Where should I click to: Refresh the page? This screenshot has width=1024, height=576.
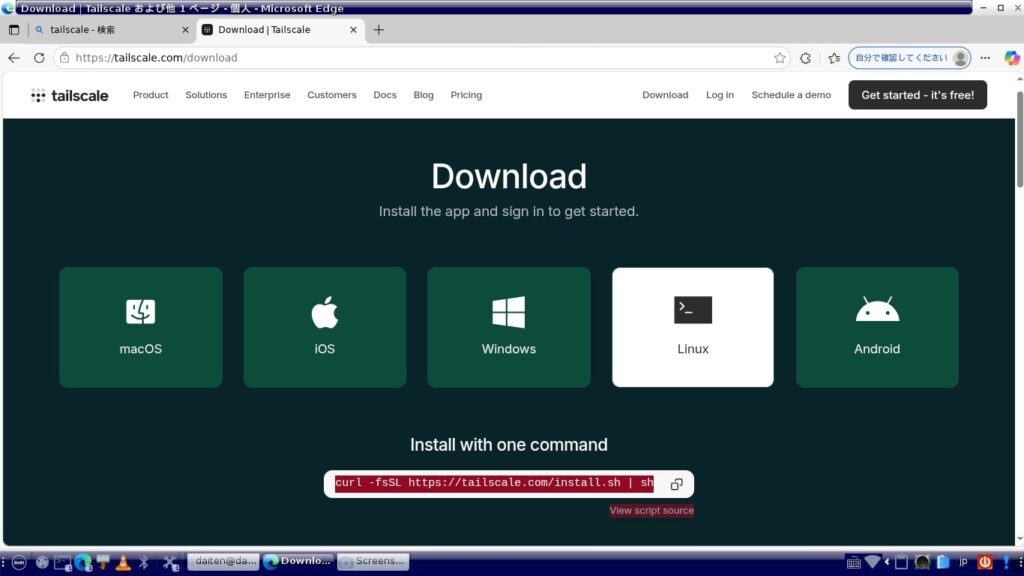tap(39, 58)
